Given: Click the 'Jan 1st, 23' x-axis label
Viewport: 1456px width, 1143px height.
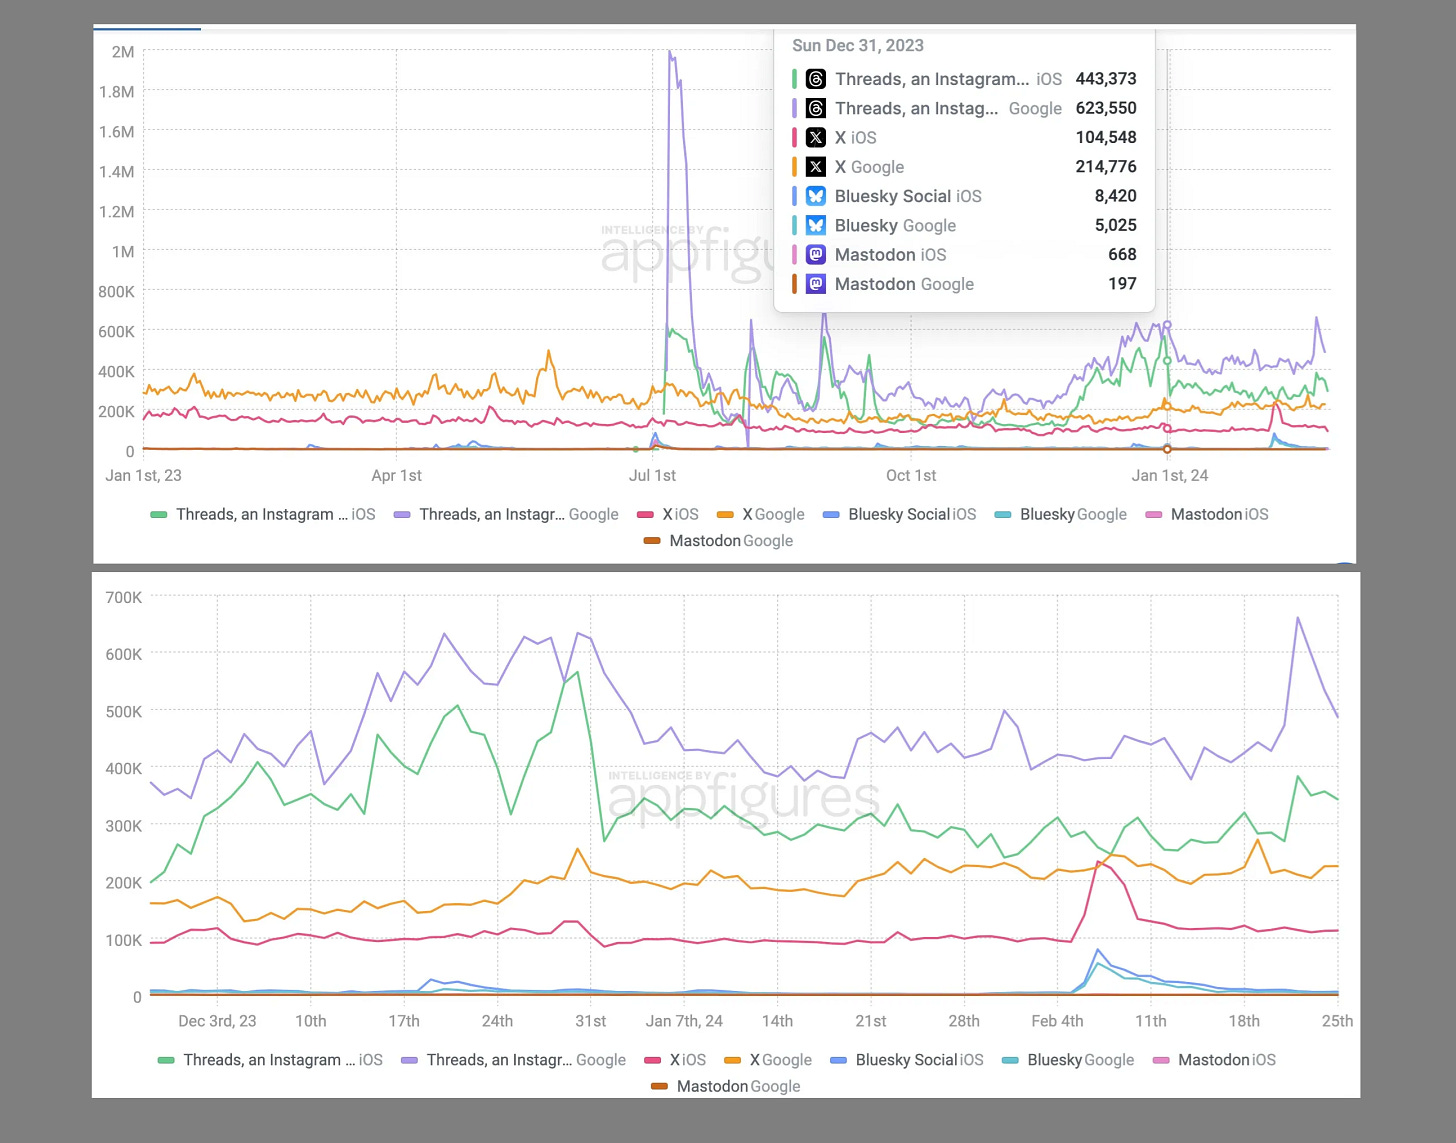Looking at the screenshot, I should tap(144, 476).
